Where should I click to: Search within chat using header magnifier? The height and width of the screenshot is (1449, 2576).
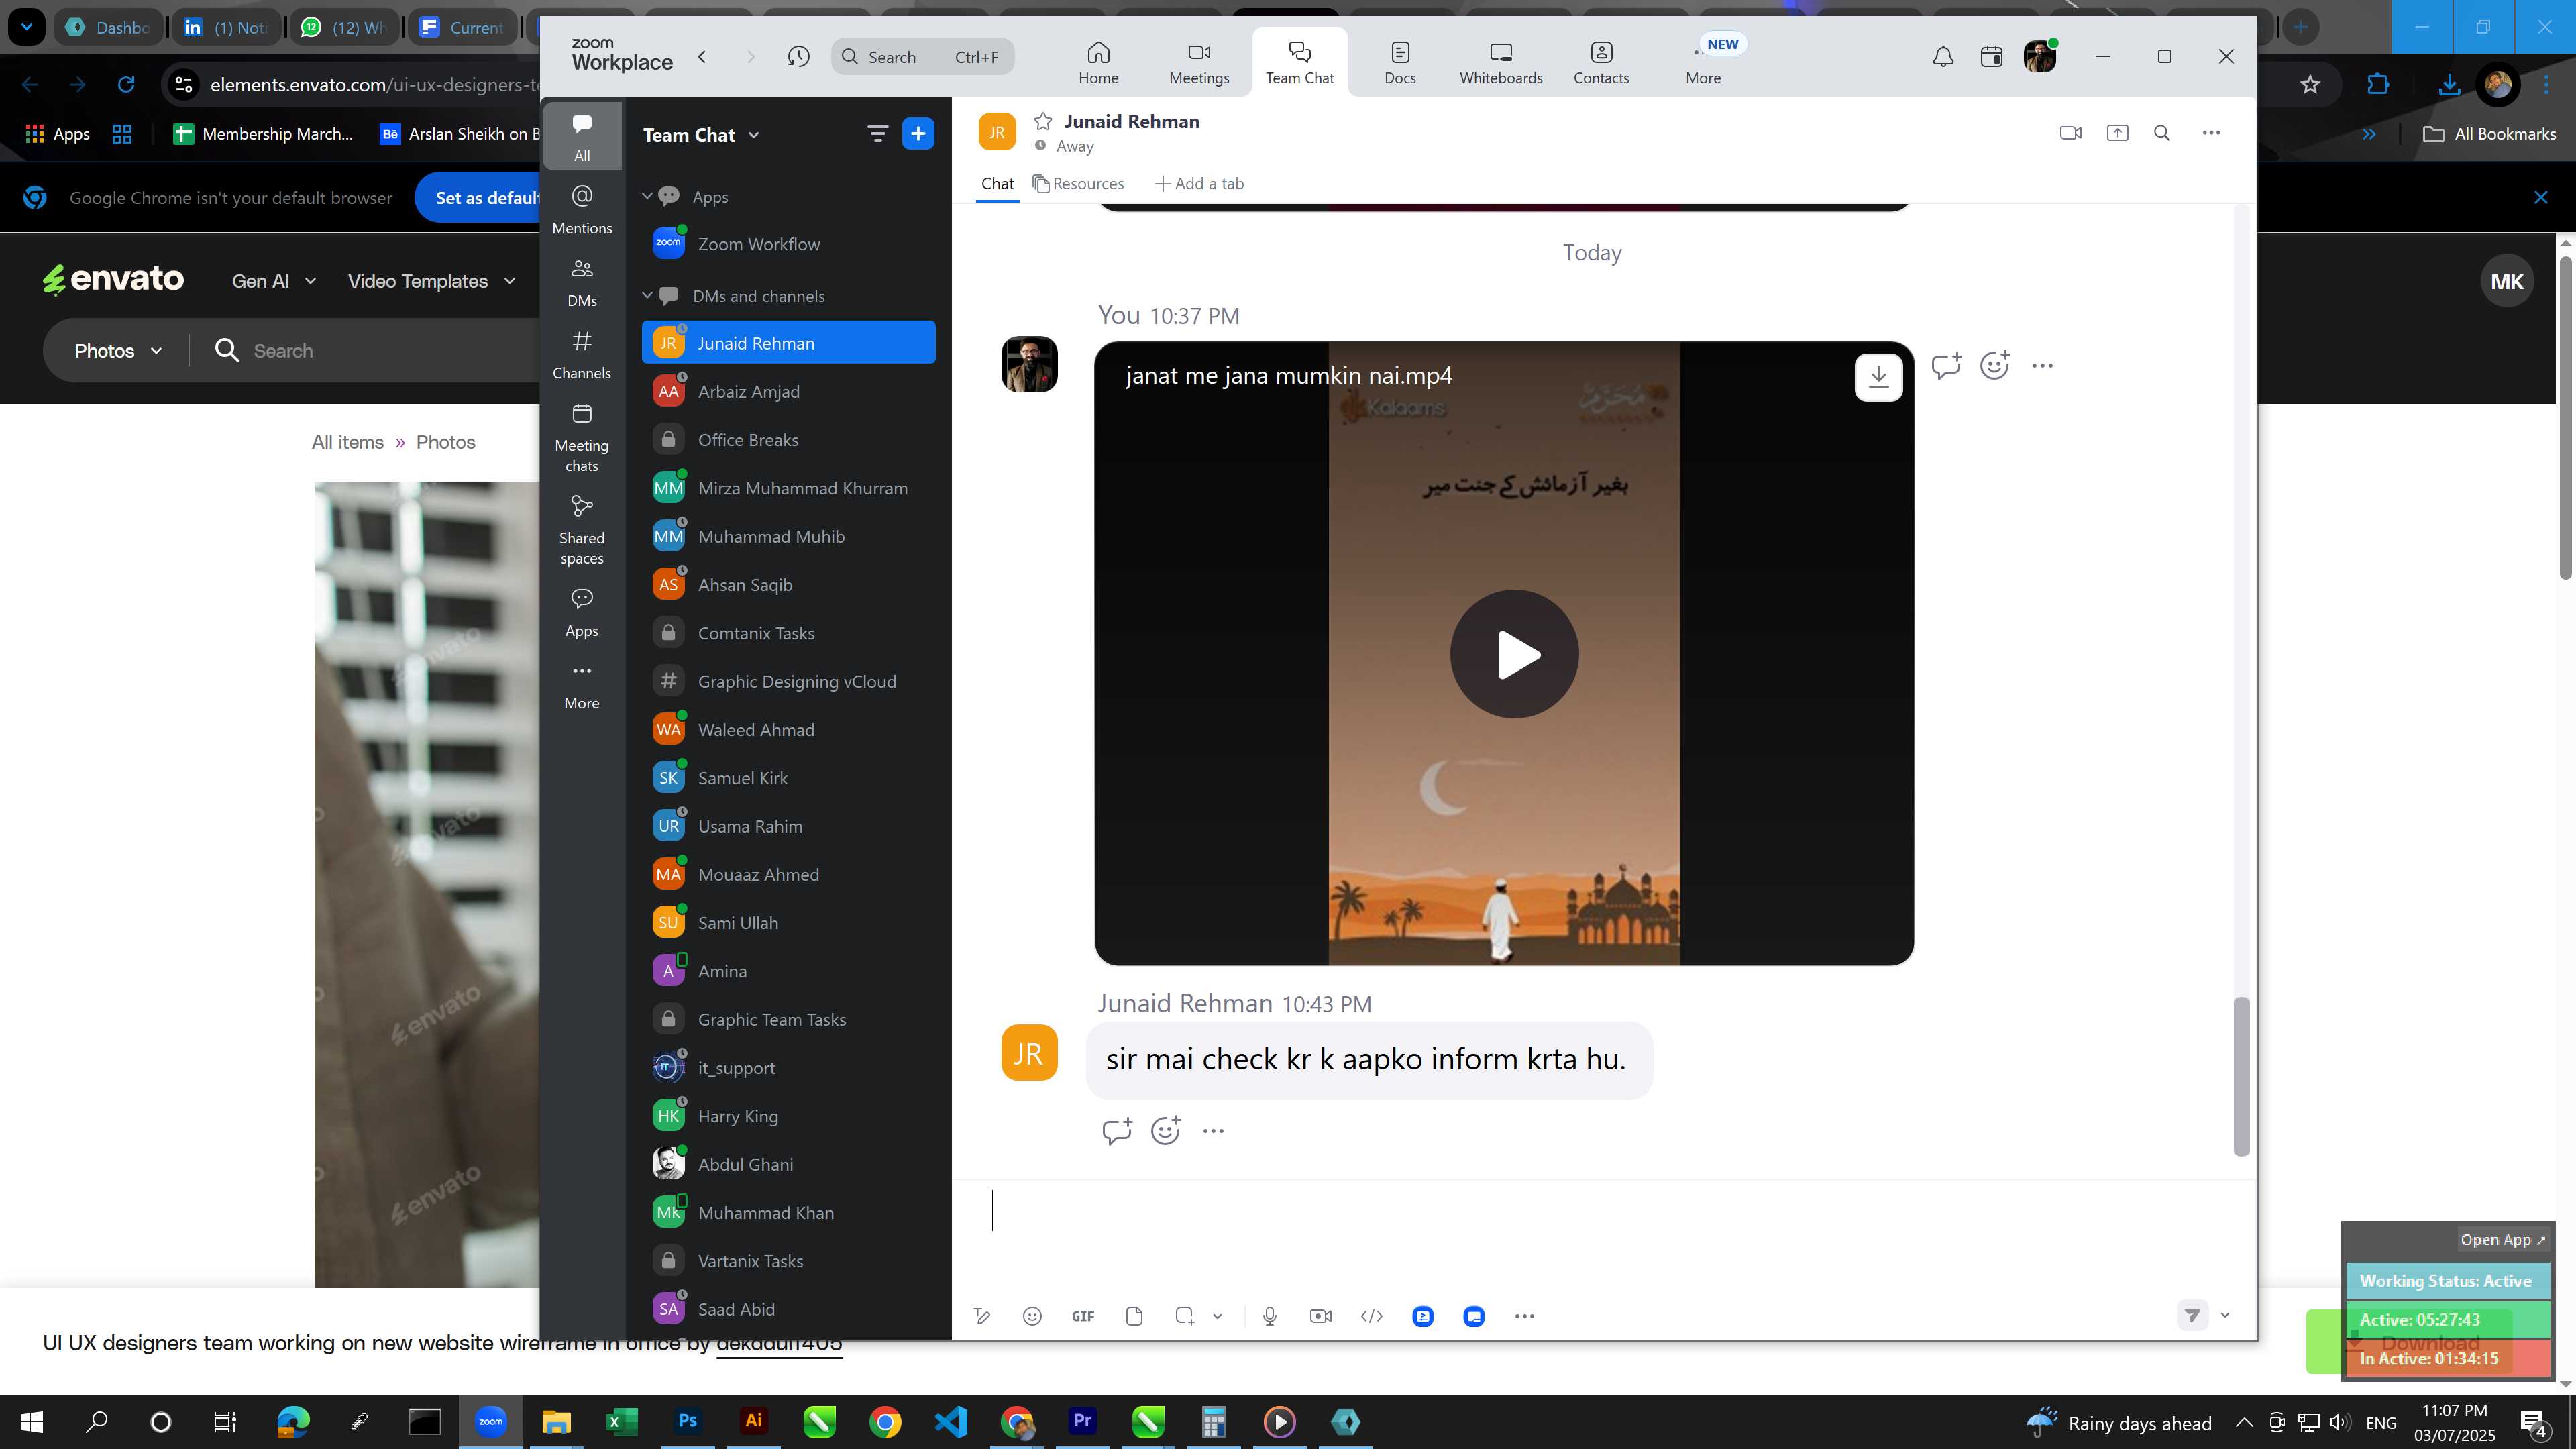pos(2162,132)
